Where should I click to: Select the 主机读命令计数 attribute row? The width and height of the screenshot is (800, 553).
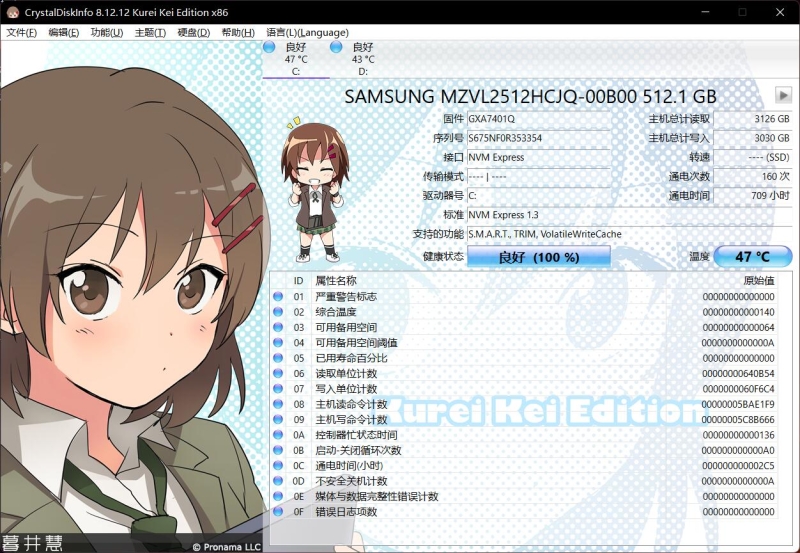point(524,404)
